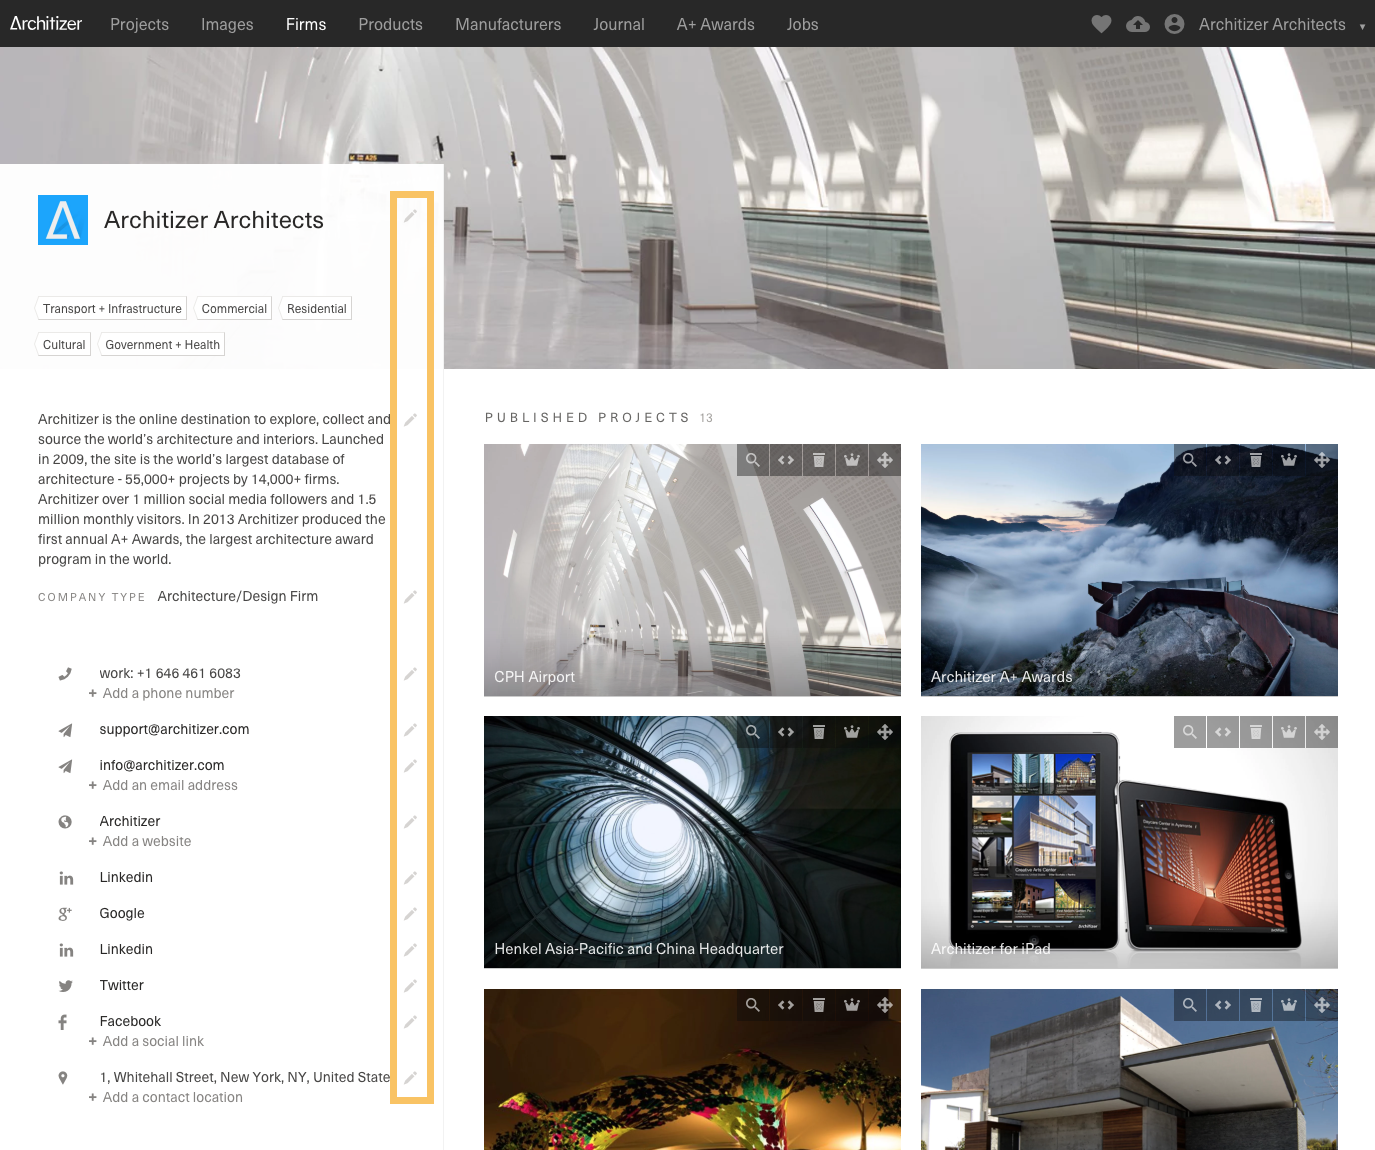1375x1150 pixels.
Task: Feature CPH Airport with crown icon
Action: [x=852, y=460]
